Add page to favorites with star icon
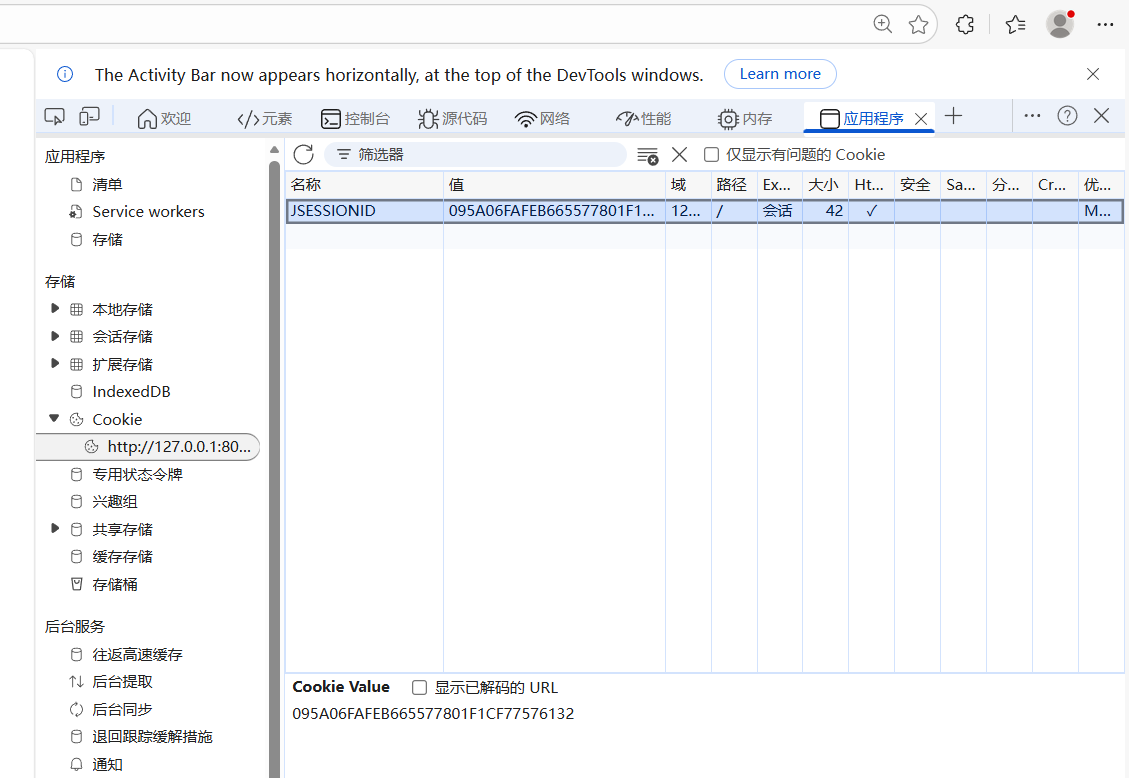Image resolution: width=1129 pixels, height=778 pixels. point(918,24)
